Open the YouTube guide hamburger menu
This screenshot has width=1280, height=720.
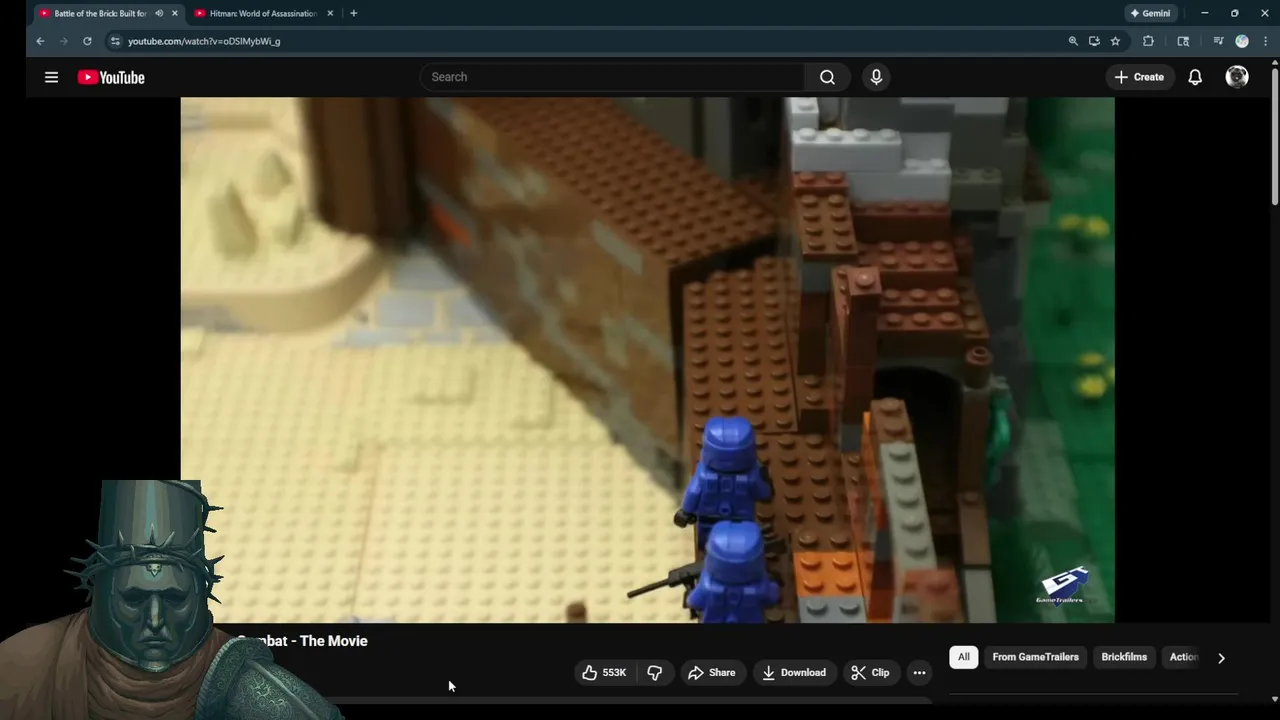point(51,77)
